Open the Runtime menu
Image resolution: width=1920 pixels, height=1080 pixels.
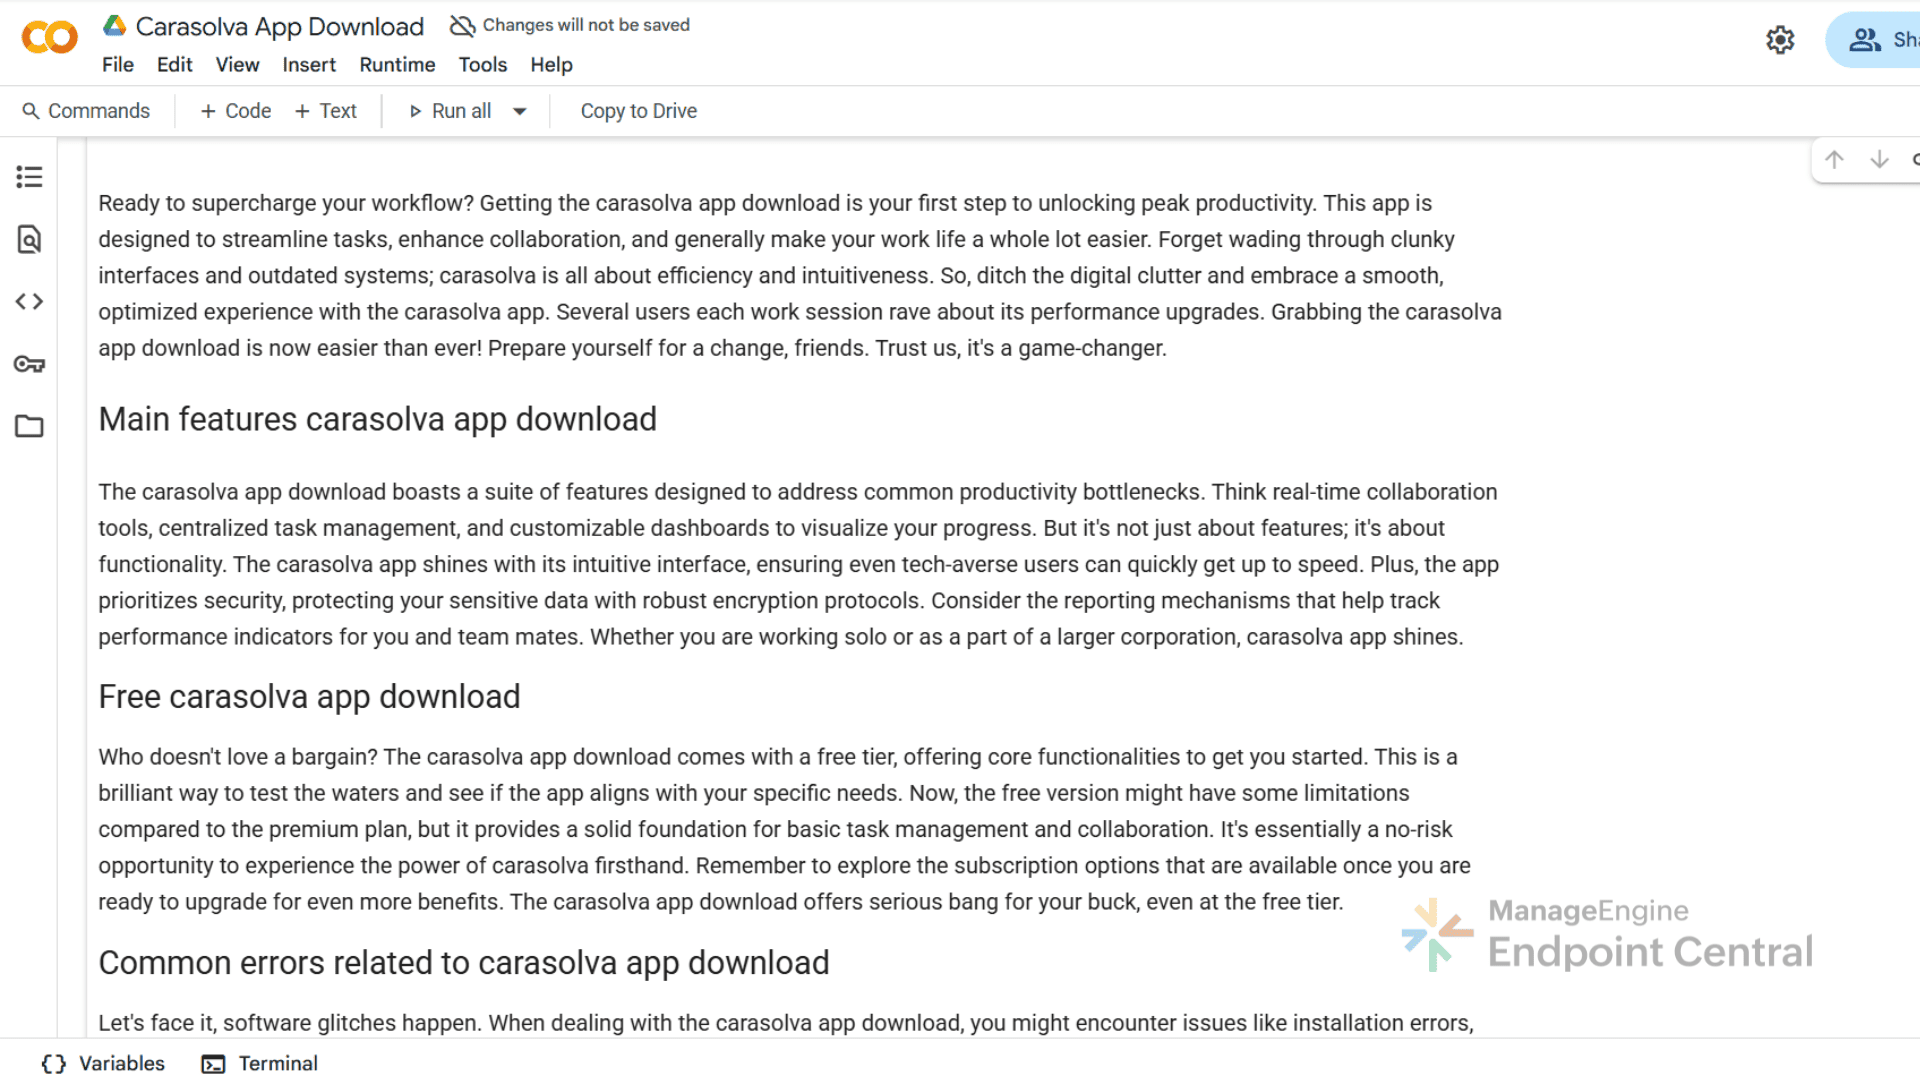(397, 65)
